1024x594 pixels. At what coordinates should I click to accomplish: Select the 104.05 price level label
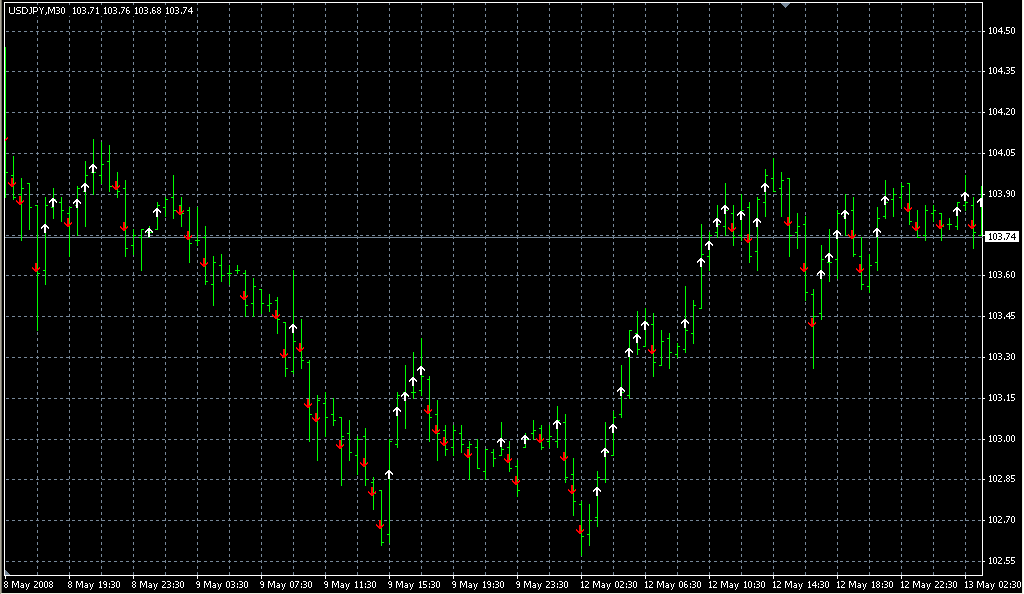pyautogui.click(x=1002, y=153)
